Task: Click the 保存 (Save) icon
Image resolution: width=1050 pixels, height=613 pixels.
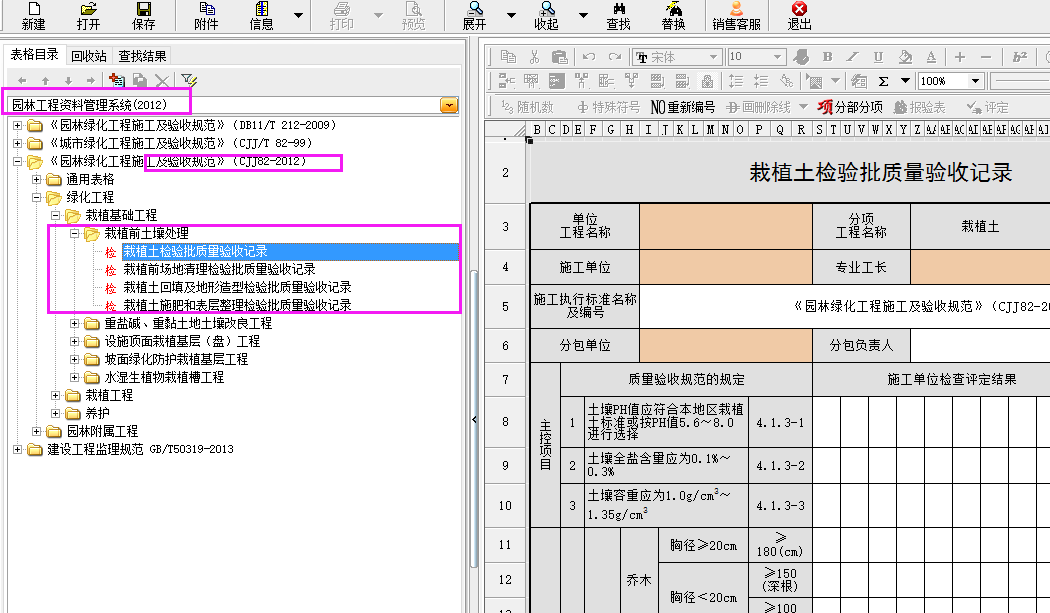Action: point(143,15)
